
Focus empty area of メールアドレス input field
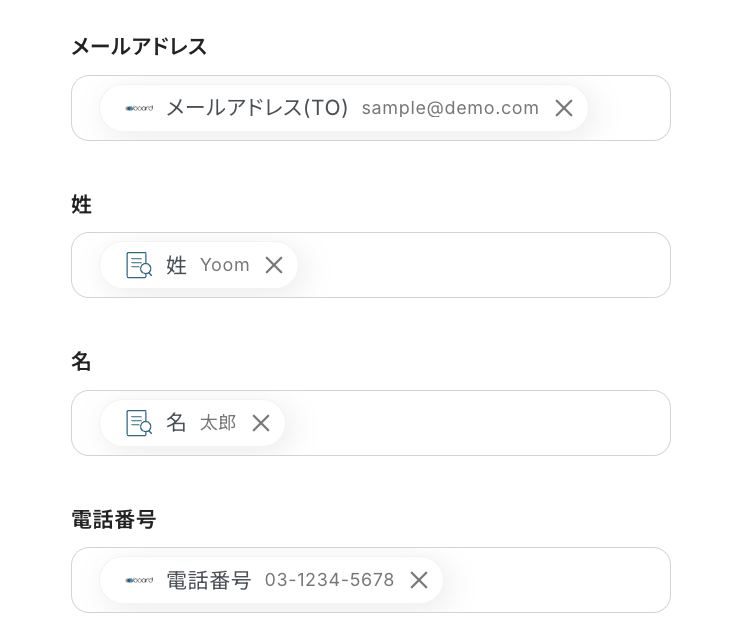tap(628, 108)
